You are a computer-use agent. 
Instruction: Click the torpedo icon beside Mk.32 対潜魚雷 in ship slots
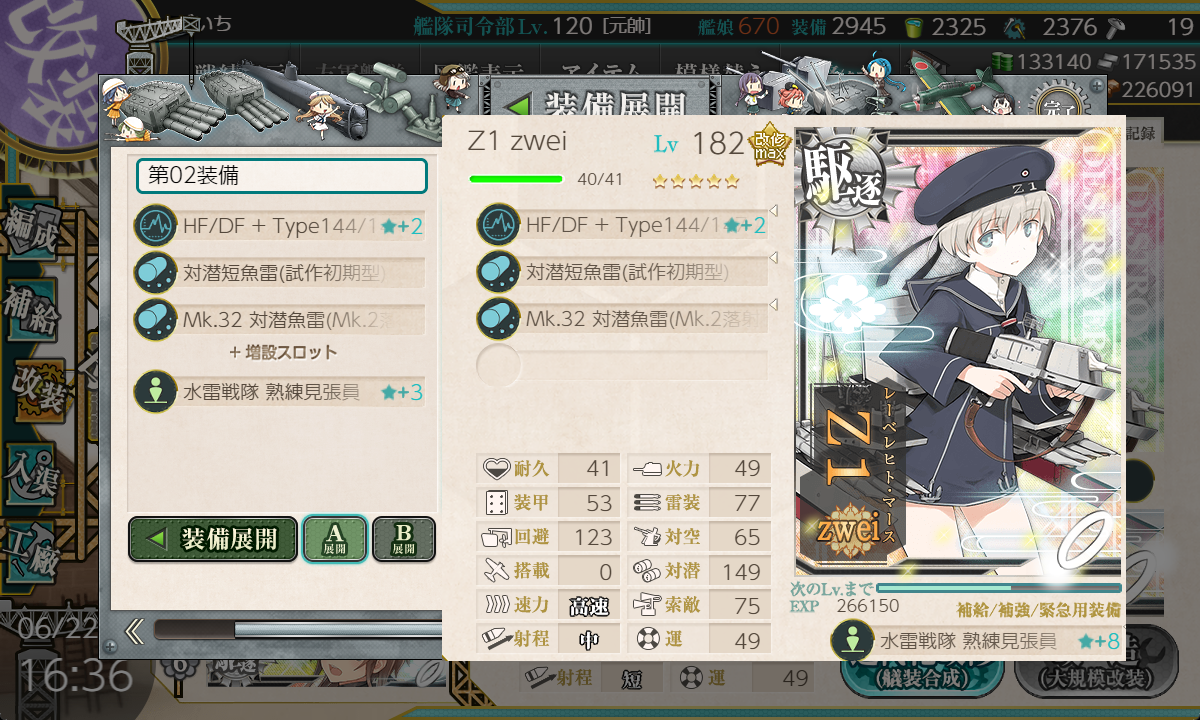point(499,320)
